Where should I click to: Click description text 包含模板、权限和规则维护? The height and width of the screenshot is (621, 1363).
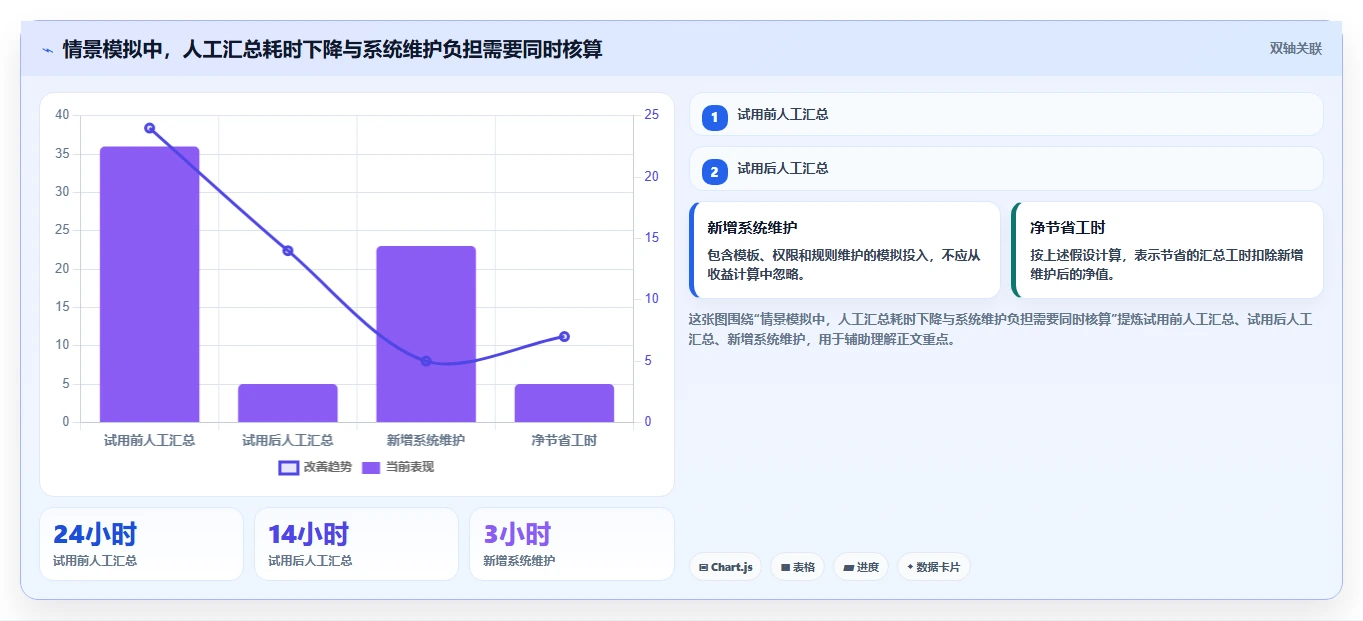click(x=845, y=264)
